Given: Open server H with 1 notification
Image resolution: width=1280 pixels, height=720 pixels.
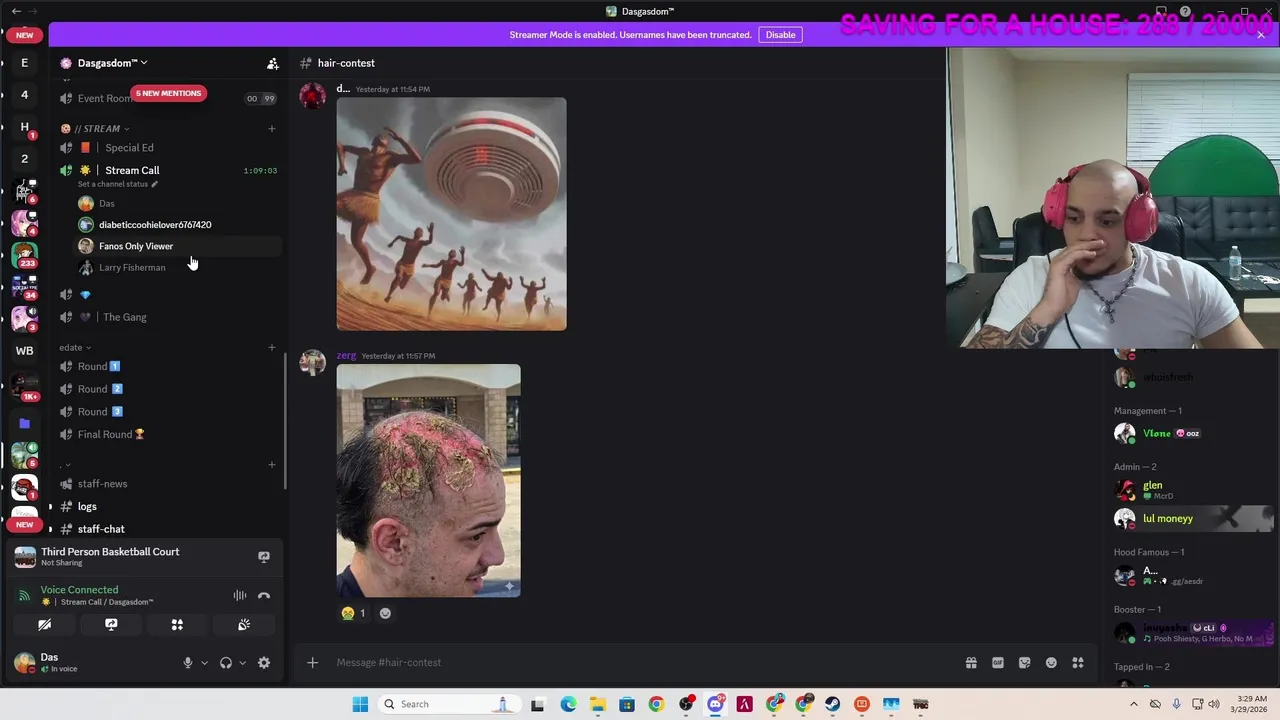Looking at the screenshot, I should point(24,127).
